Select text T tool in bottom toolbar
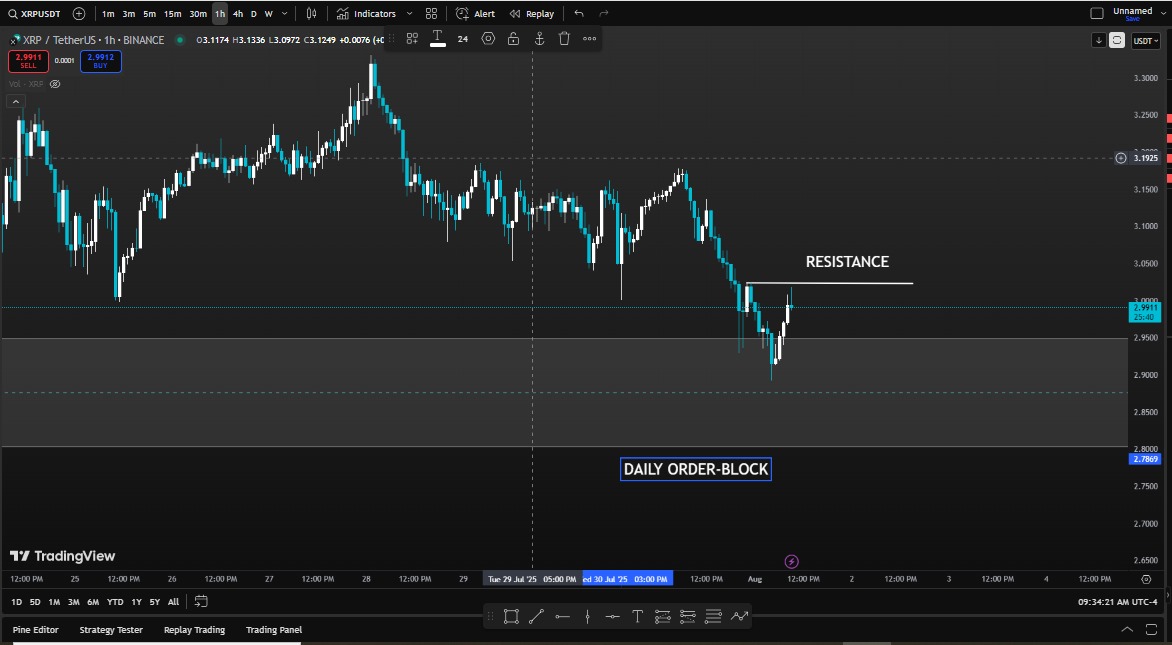The image size is (1172, 645). (638, 617)
